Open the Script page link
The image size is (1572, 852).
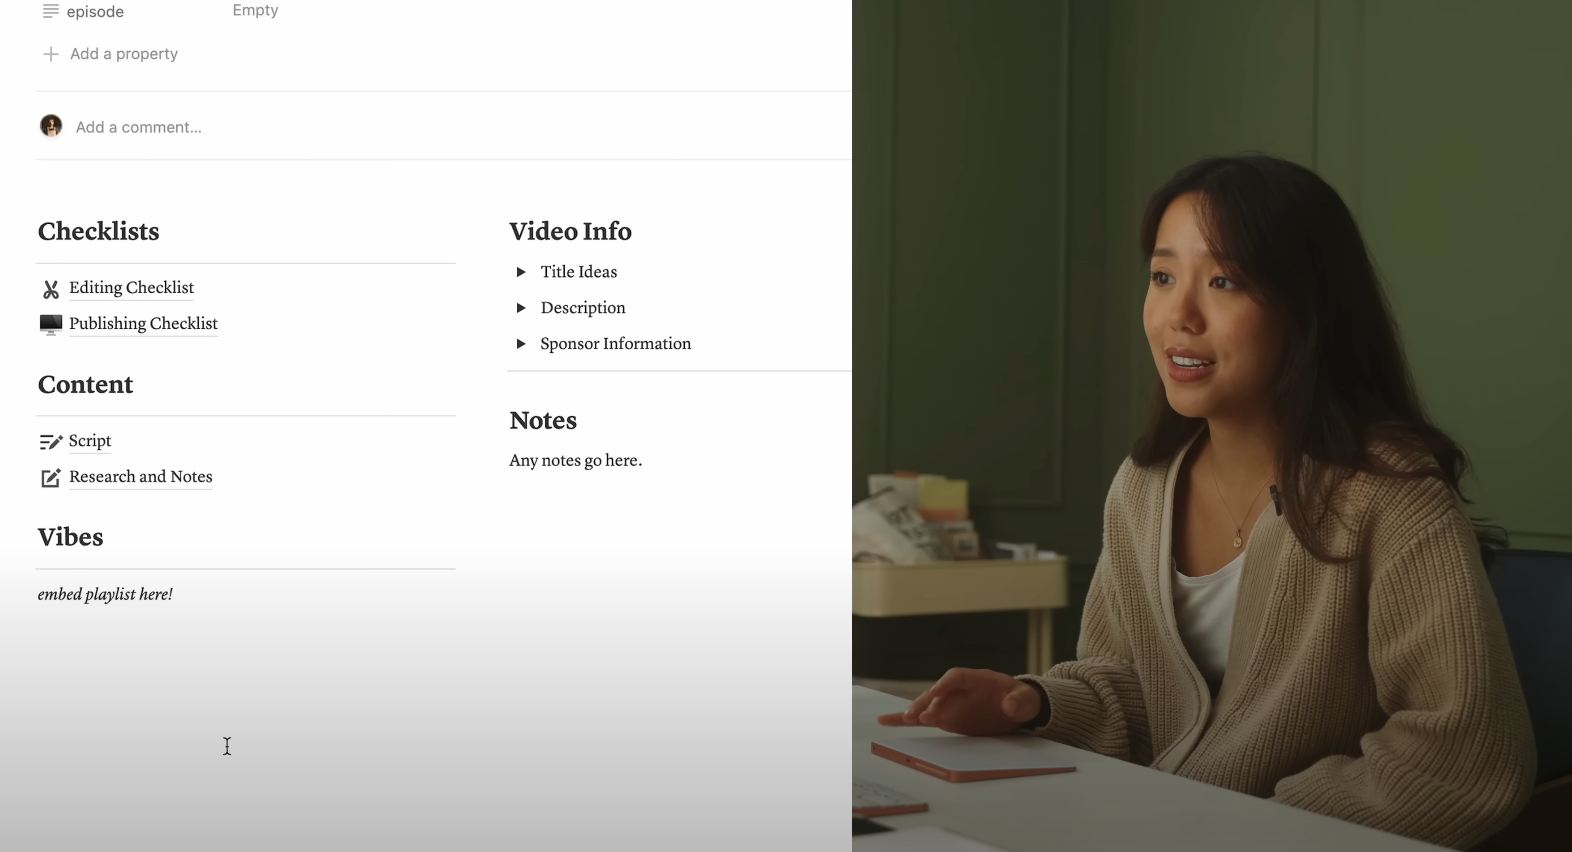point(90,441)
